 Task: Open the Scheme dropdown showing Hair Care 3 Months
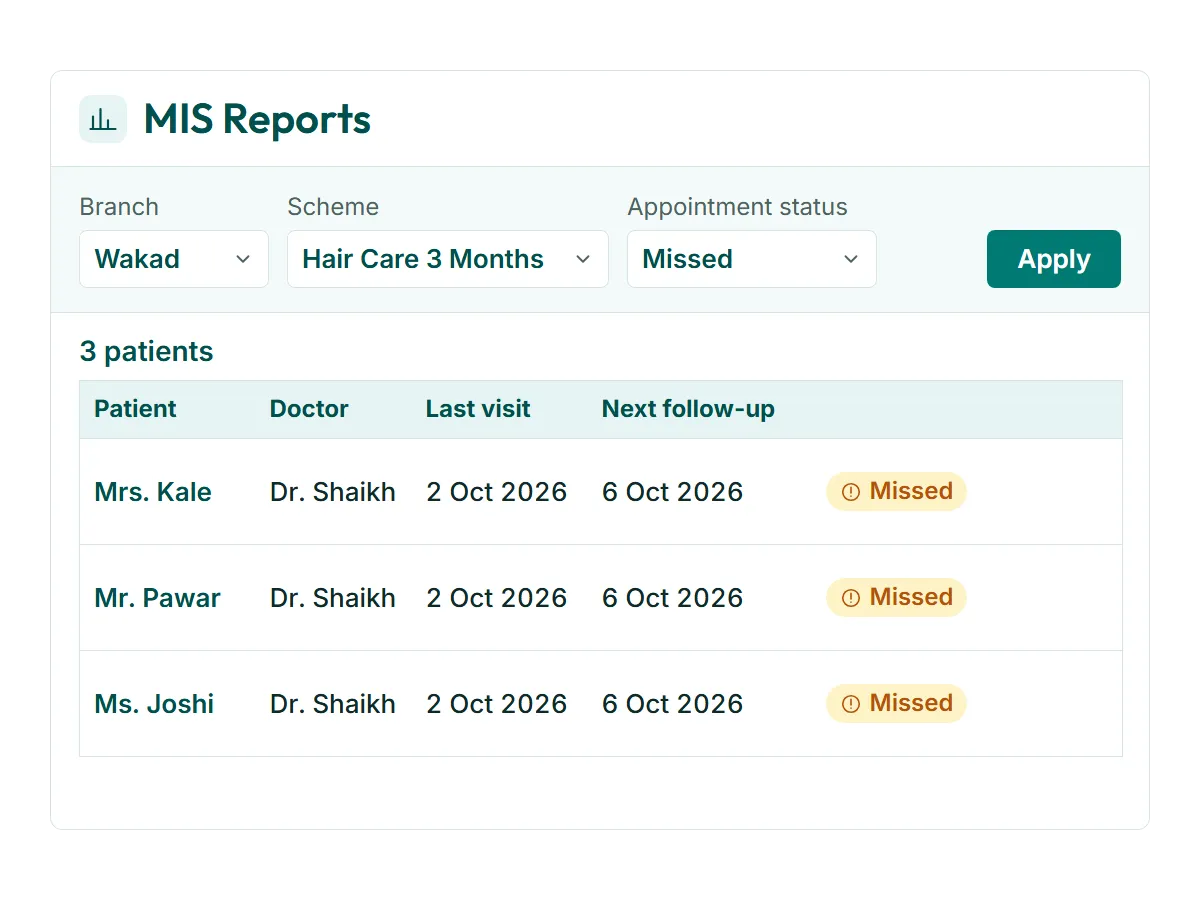448,259
